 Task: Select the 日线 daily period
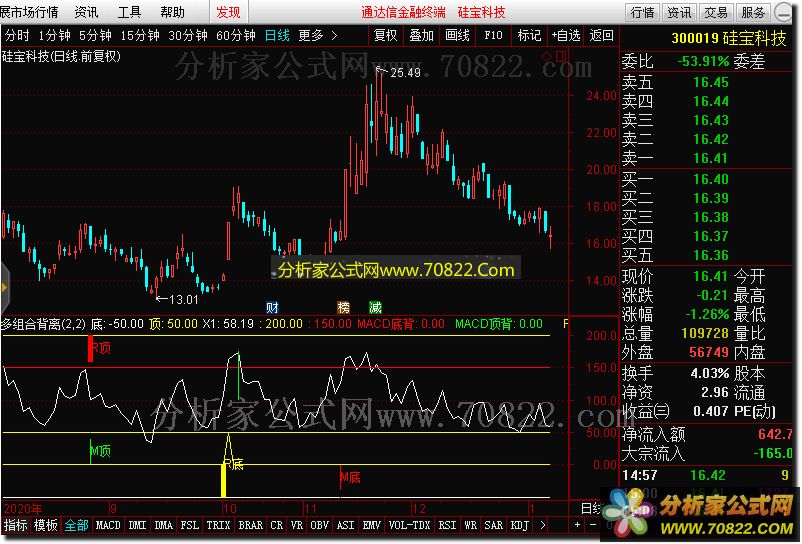click(277, 36)
